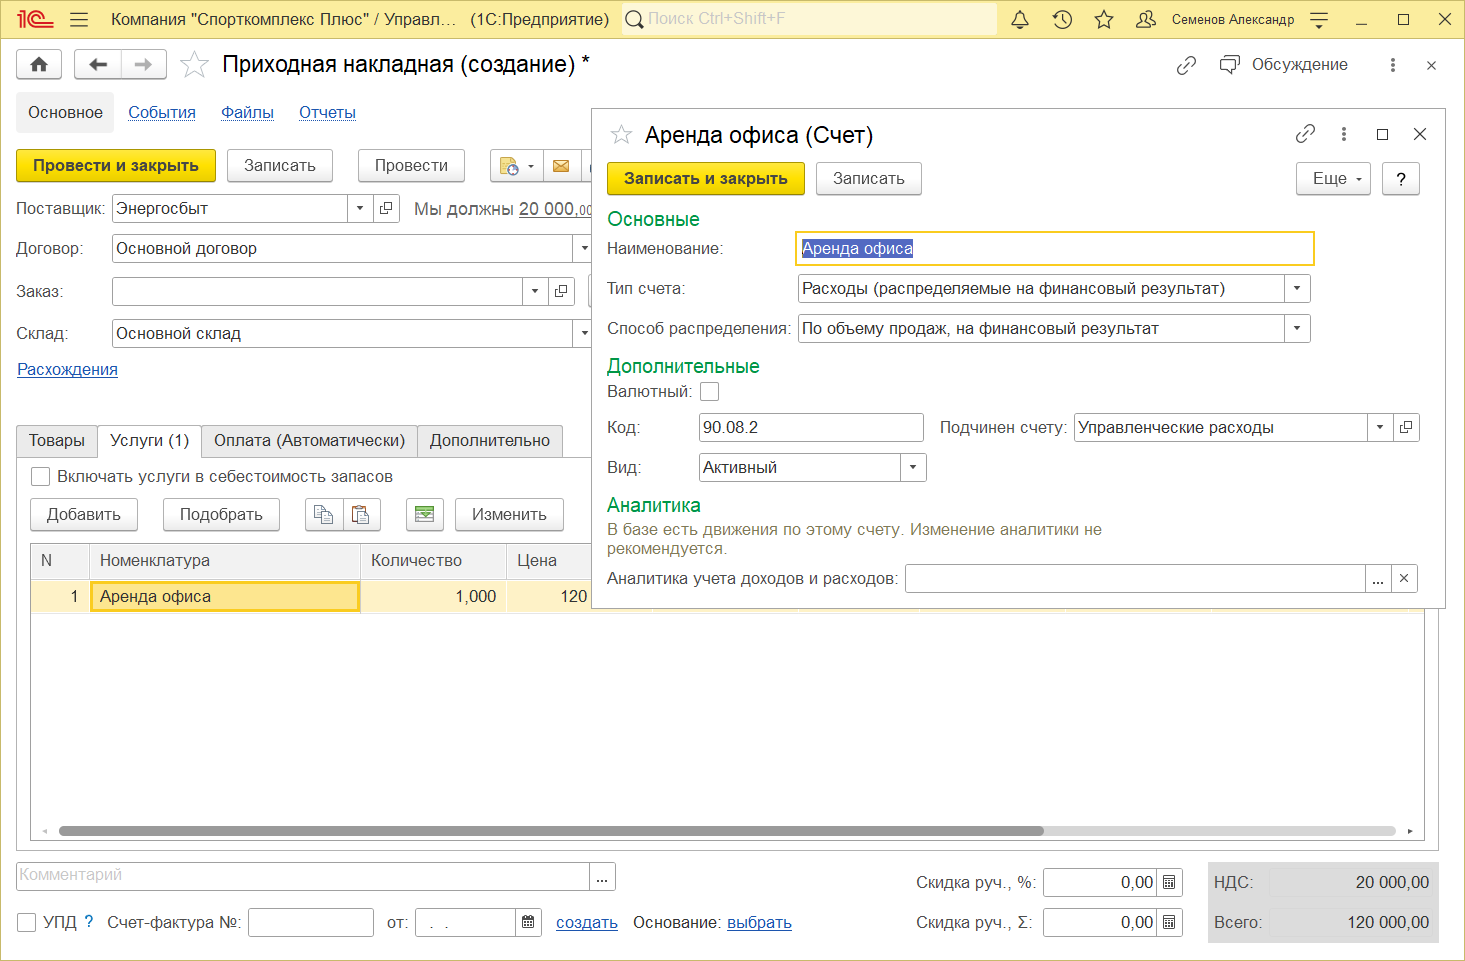Toggle the УПД checkbox

[27, 922]
